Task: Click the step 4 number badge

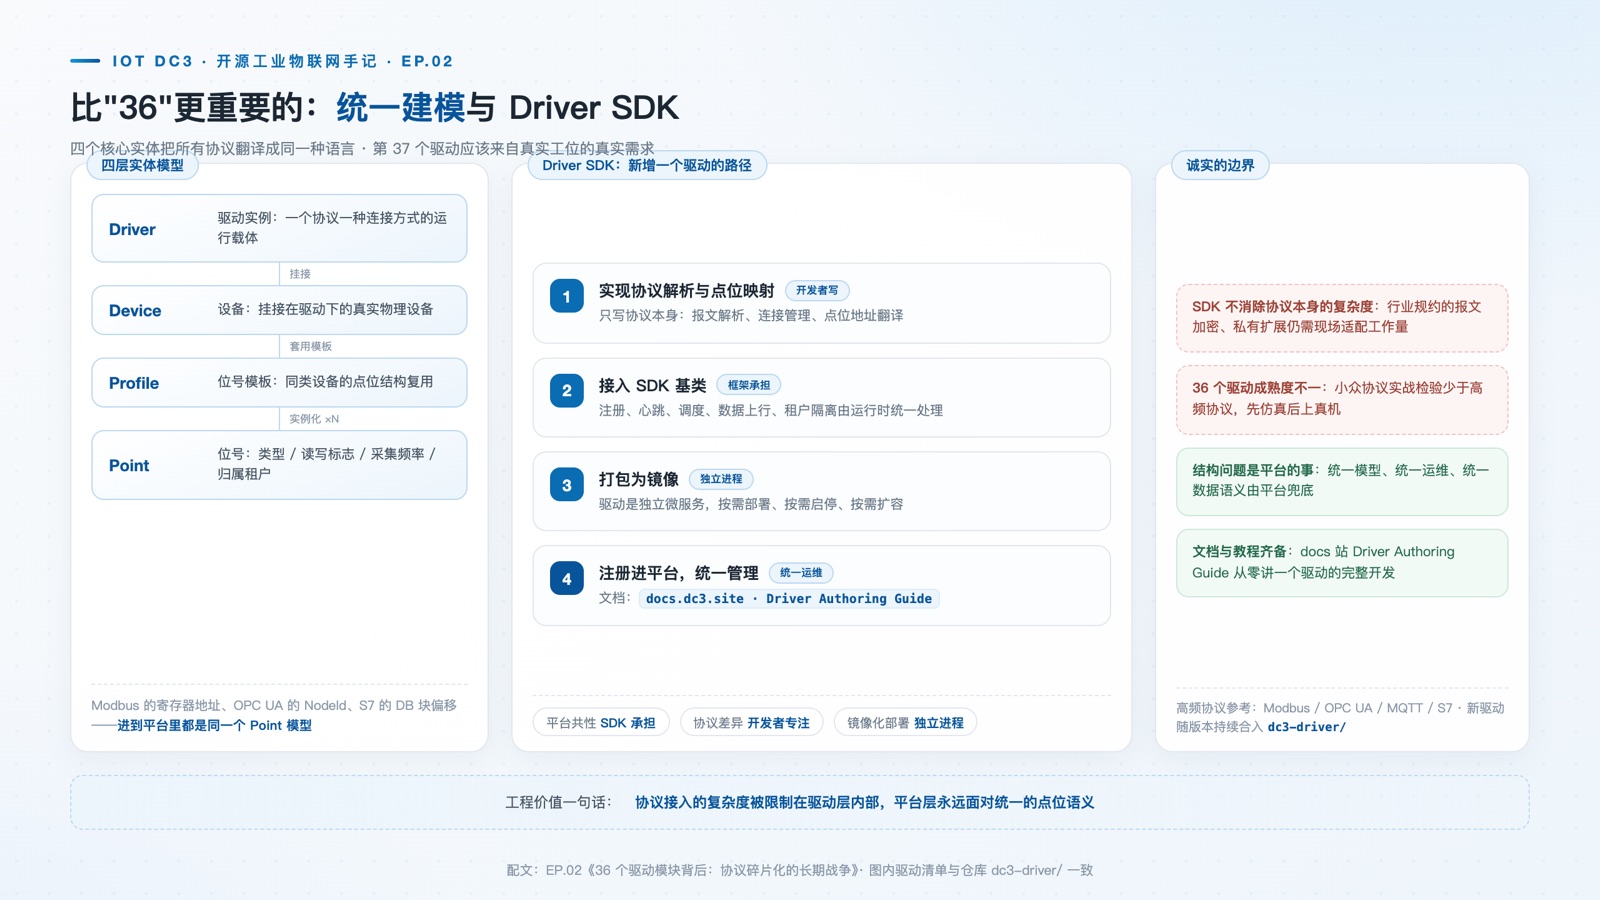Action: [x=566, y=579]
